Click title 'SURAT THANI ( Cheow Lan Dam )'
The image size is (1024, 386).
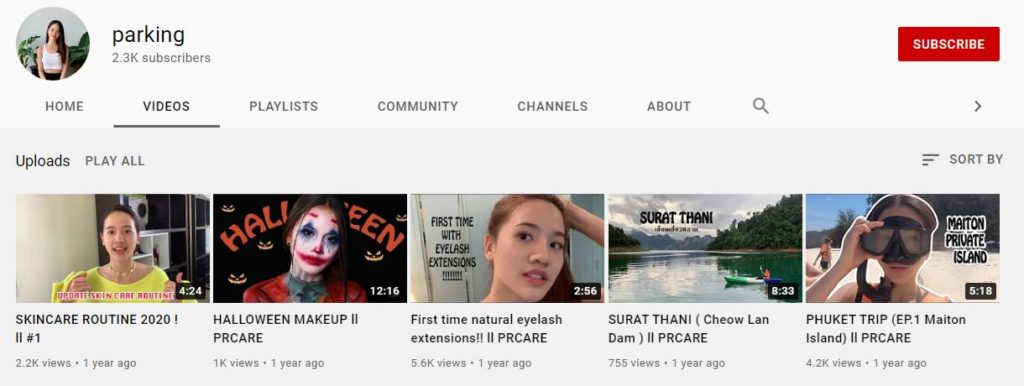688,329
